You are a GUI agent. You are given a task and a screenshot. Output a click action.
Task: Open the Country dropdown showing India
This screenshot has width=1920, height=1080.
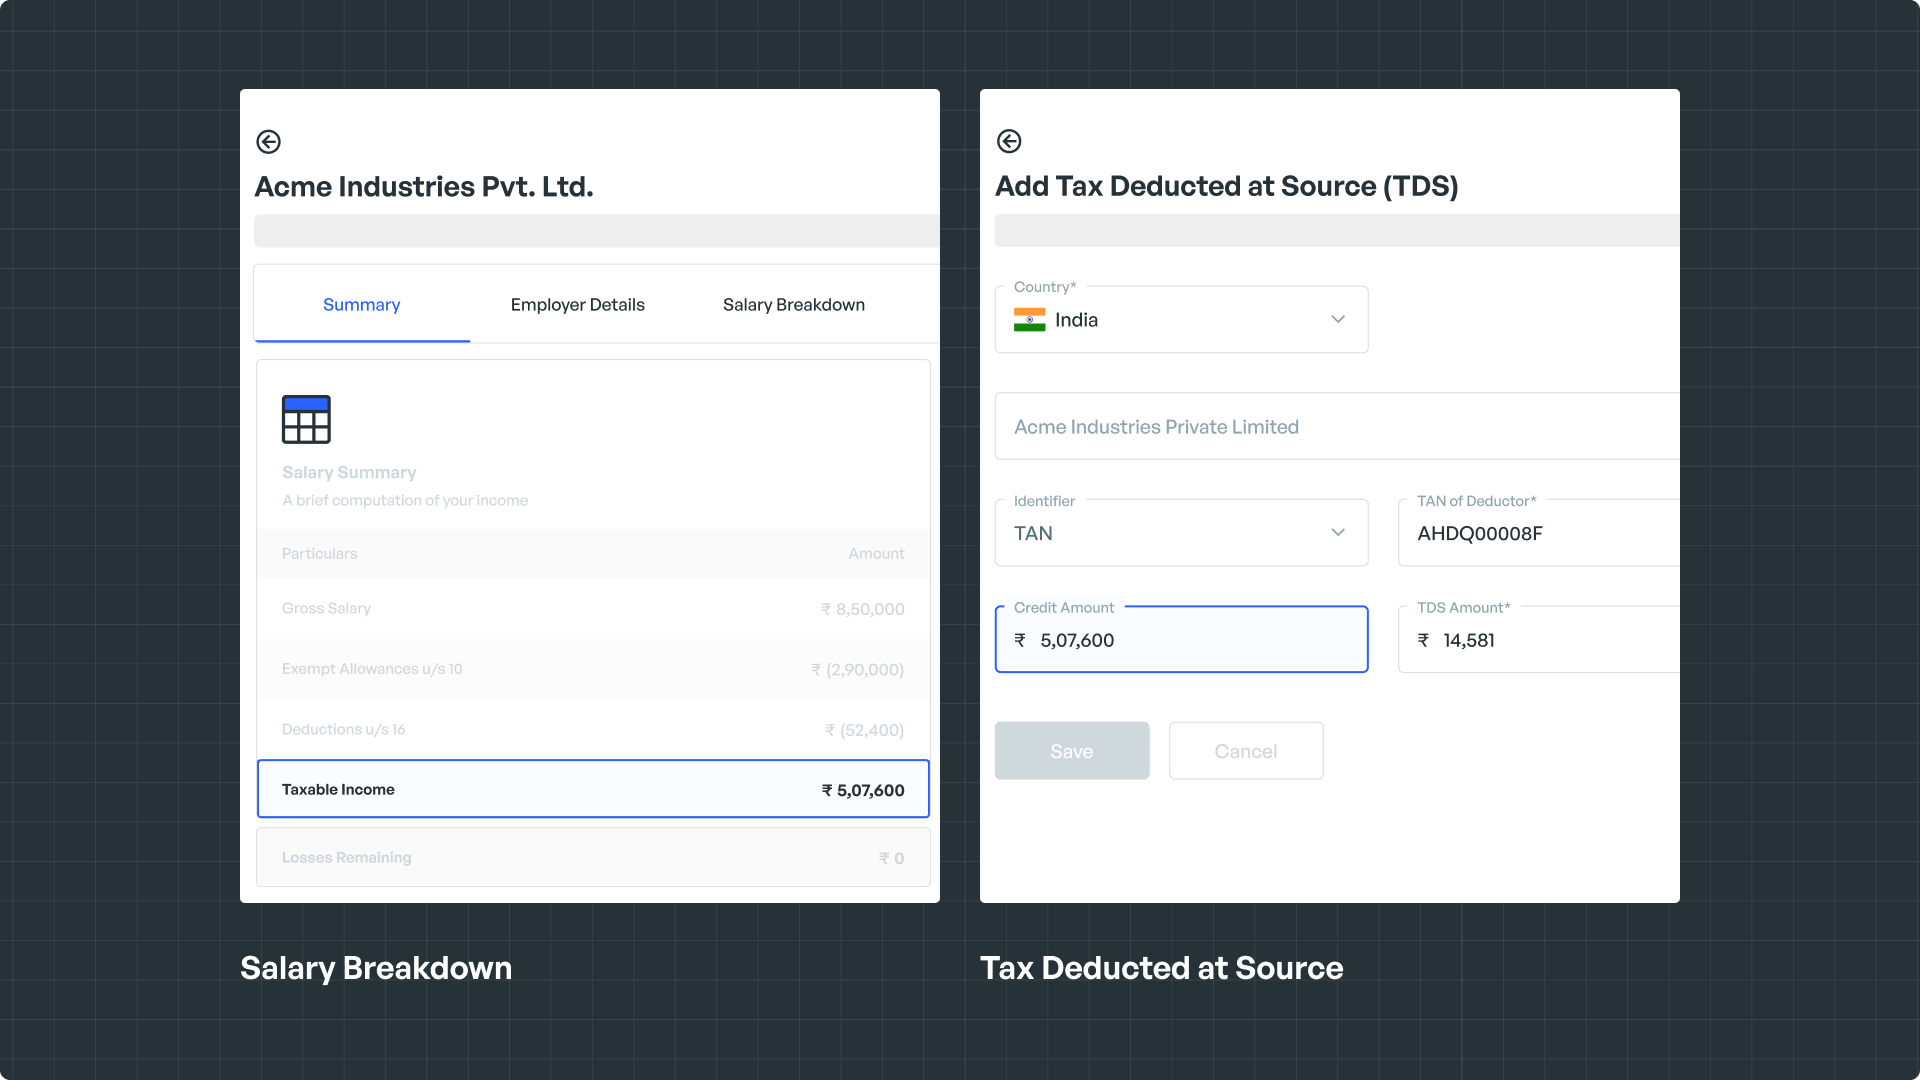[1181, 320]
